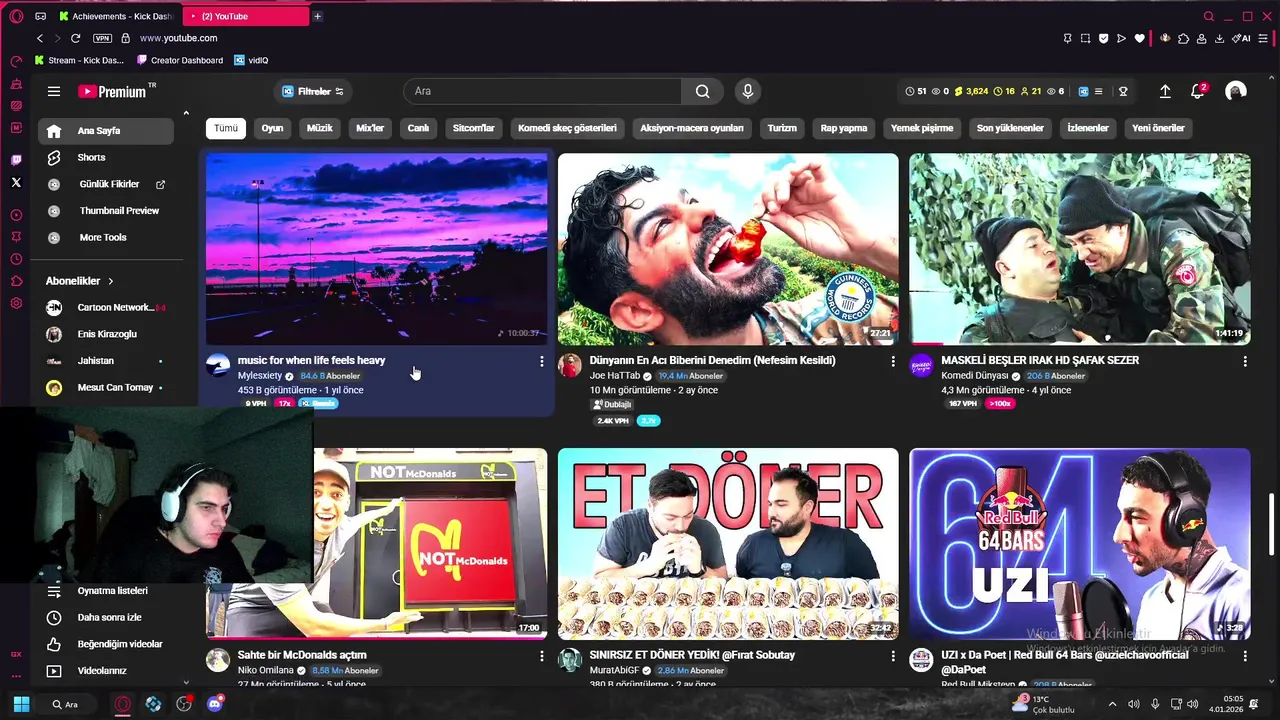
Task: Select the Oyun filter chip
Action: pyautogui.click(x=272, y=128)
